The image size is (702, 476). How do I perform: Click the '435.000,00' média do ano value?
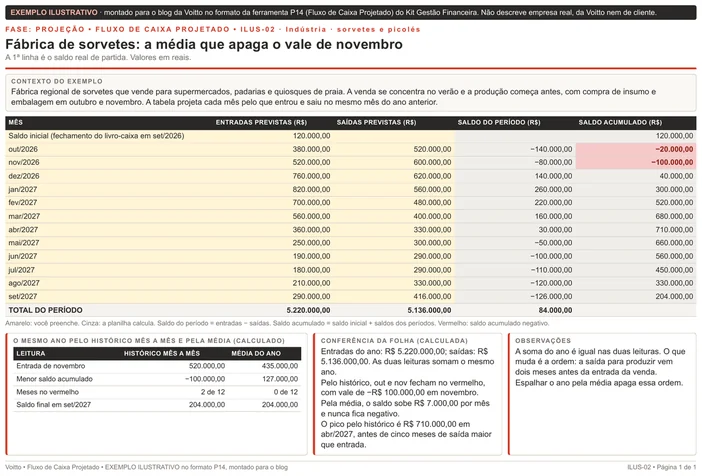tap(280, 366)
